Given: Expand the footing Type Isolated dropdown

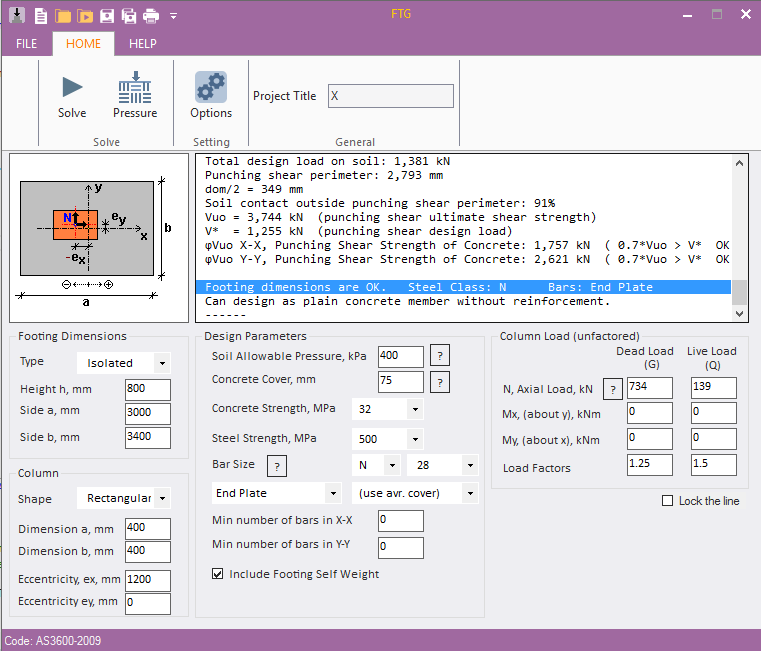Looking at the screenshot, I should pos(162,362).
